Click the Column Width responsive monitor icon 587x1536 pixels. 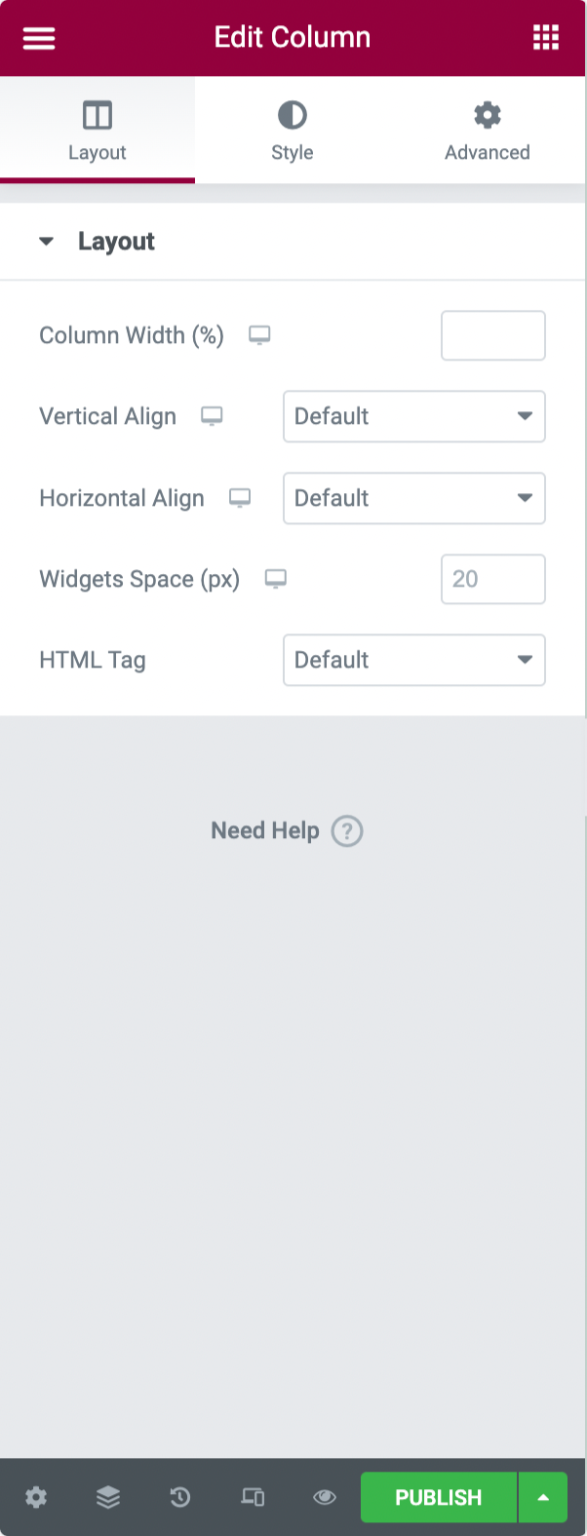click(259, 336)
